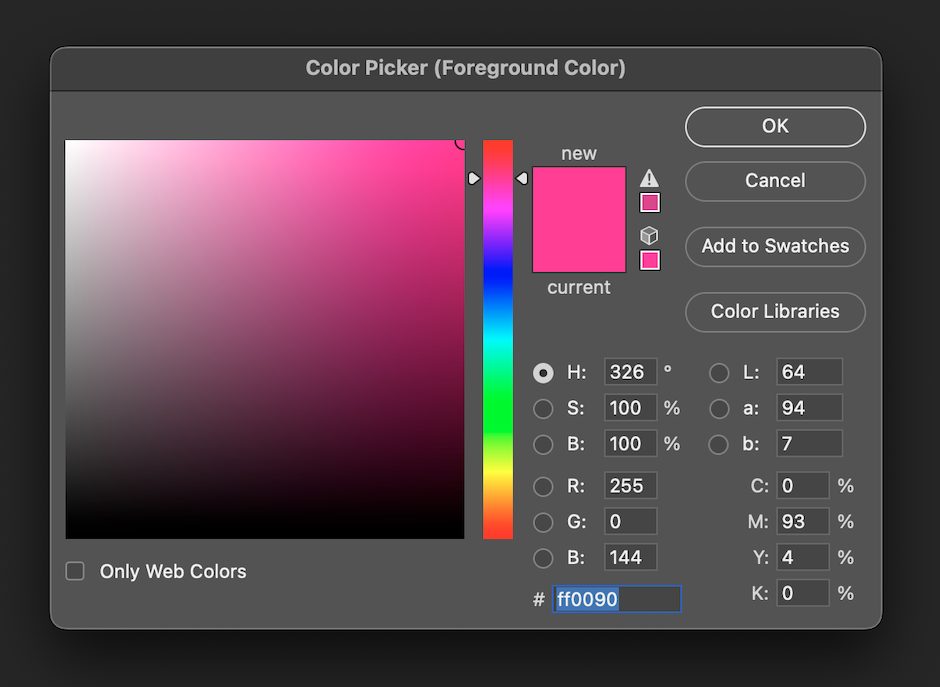Image resolution: width=940 pixels, height=687 pixels.
Task: Click the non-web-safe color cube icon
Action: coord(649,235)
